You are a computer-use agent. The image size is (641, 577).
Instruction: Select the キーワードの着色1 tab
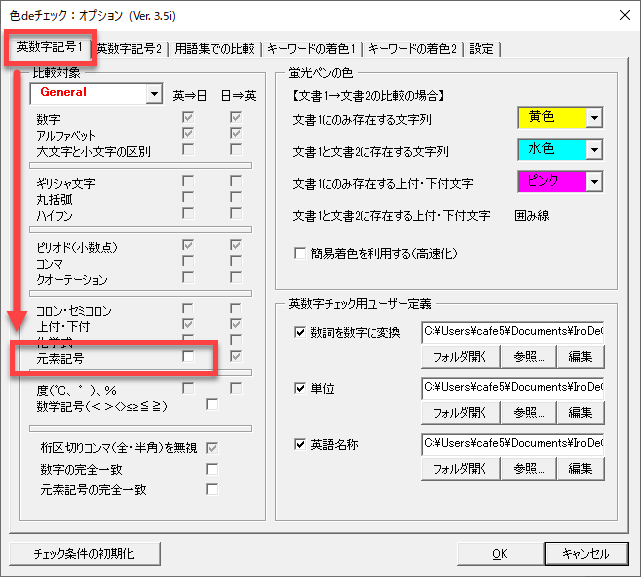(312, 48)
